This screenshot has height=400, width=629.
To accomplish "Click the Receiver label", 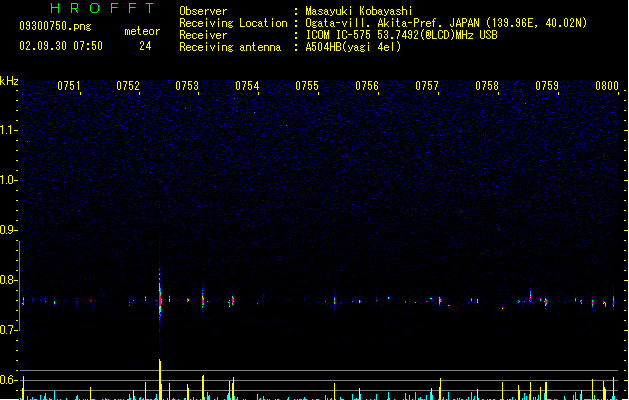I will click(203, 35).
